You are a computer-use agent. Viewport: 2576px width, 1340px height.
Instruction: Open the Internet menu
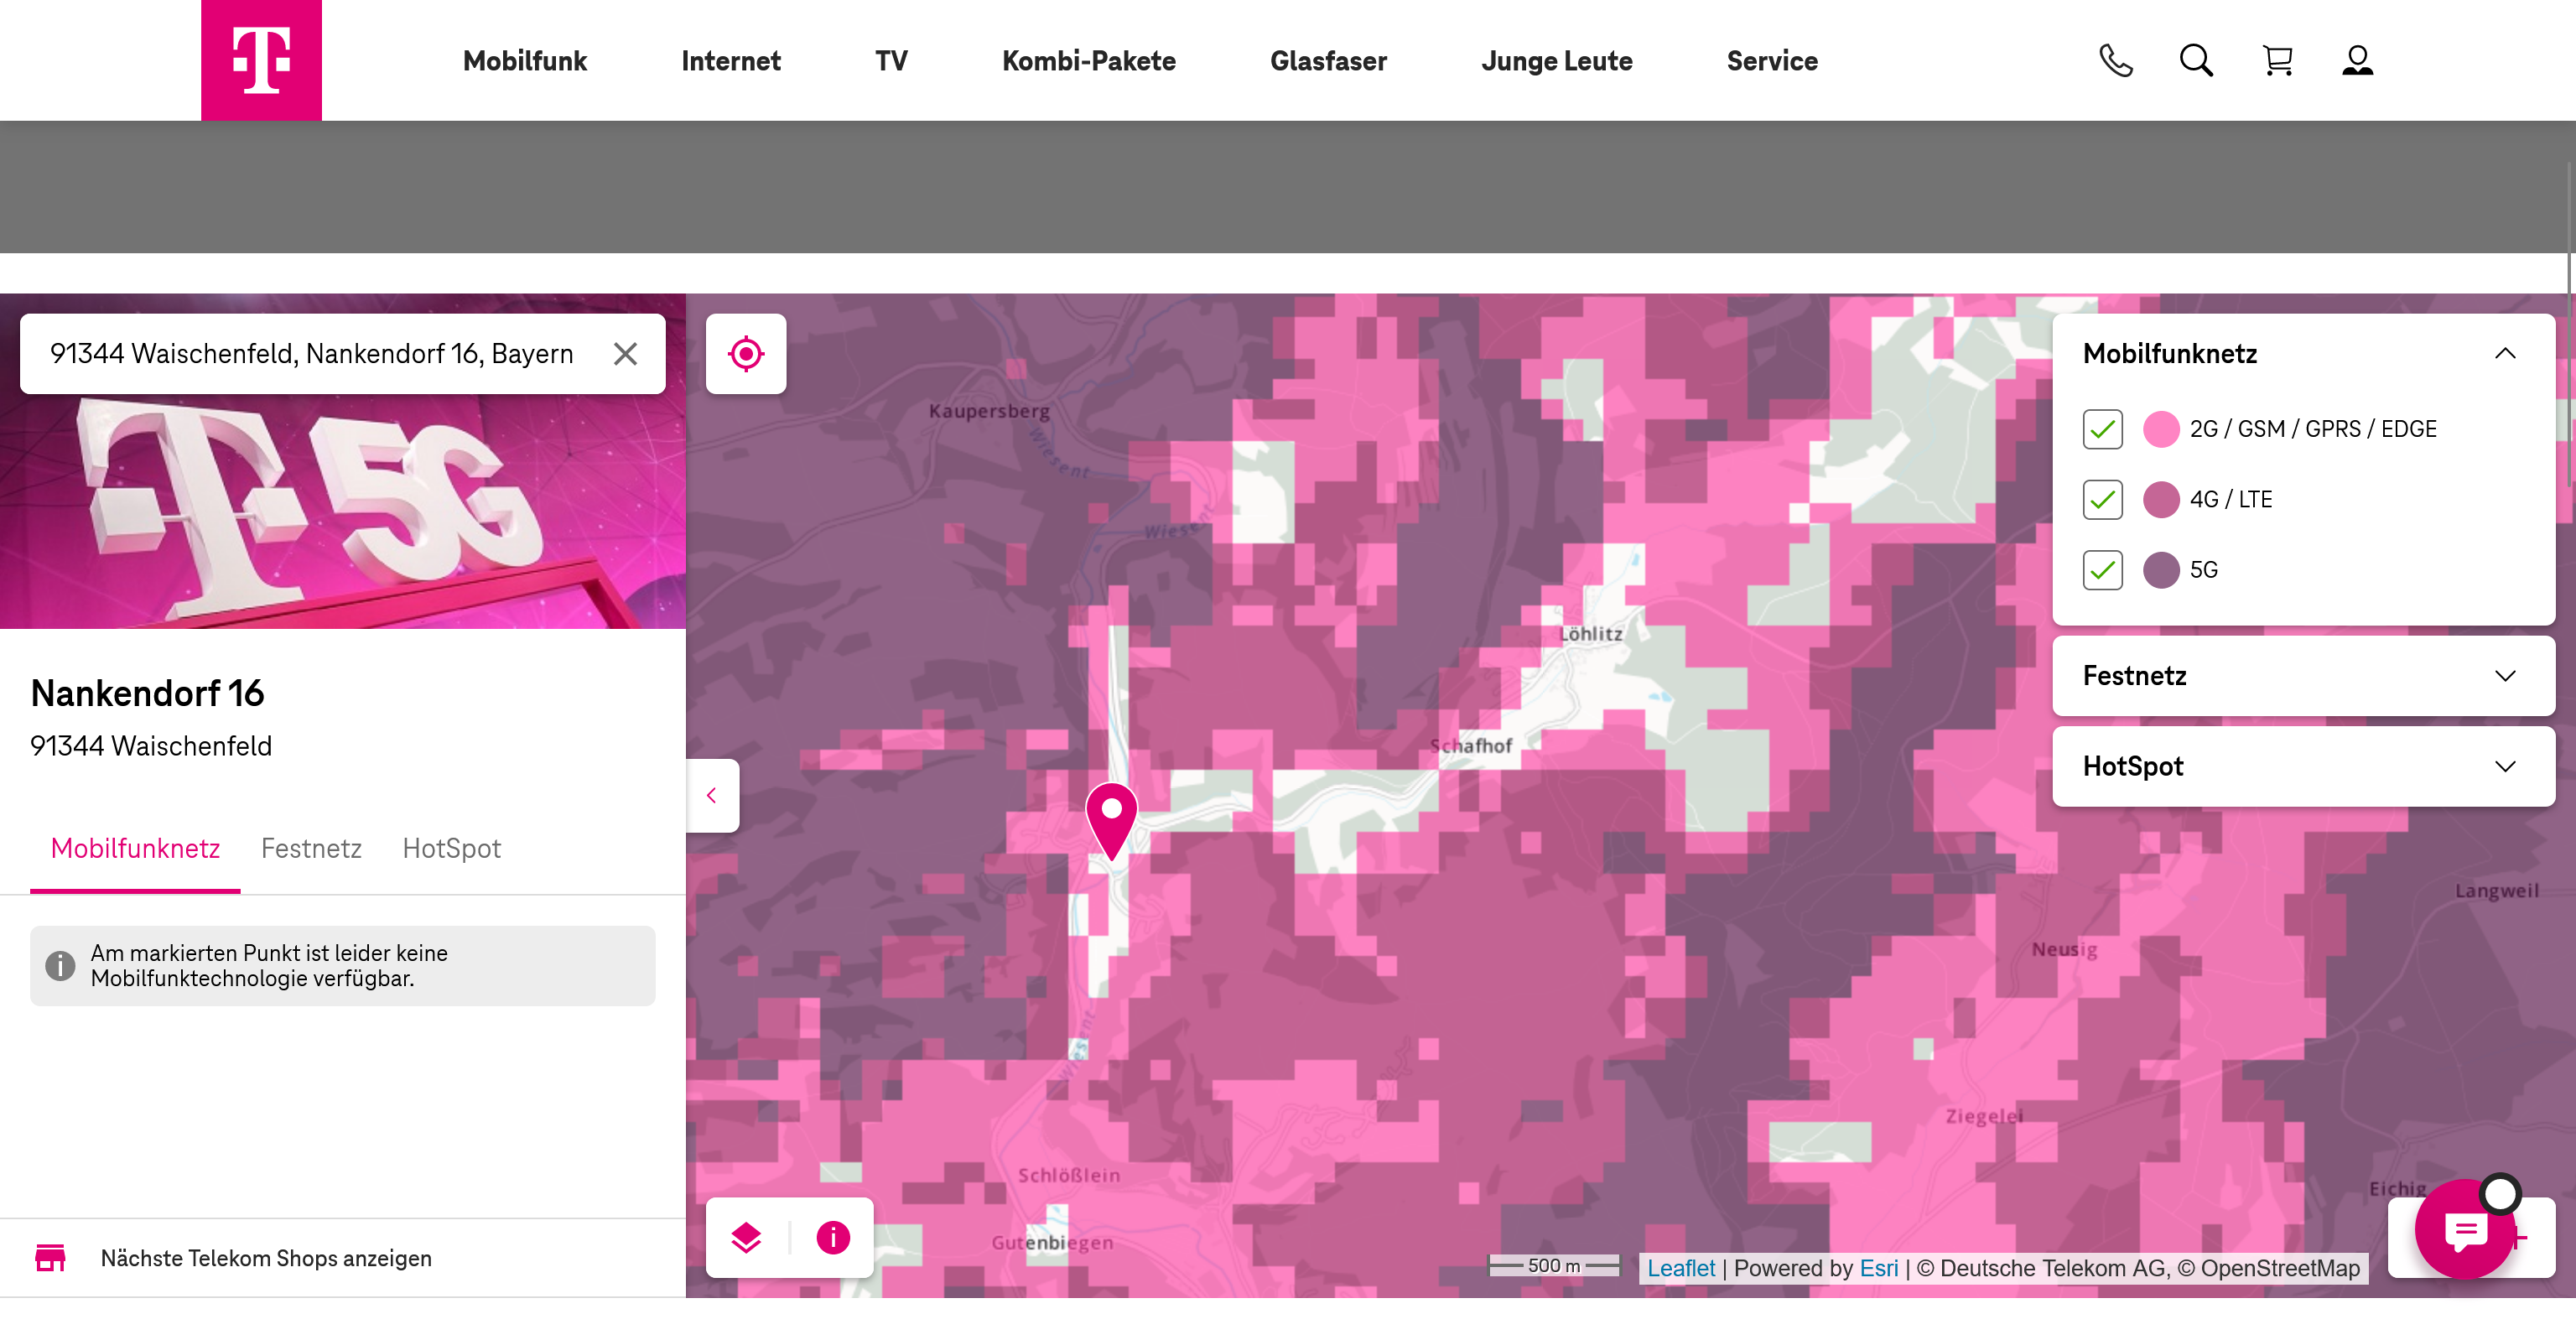tap(731, 61)
